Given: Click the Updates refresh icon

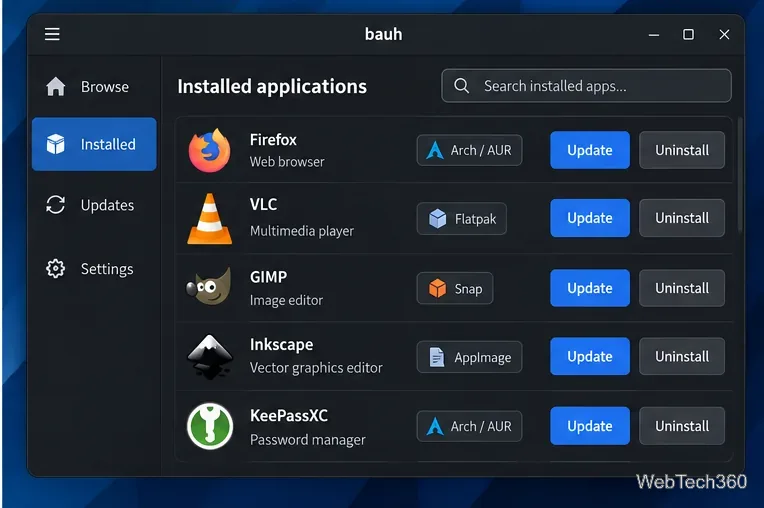Looking at the screenshot, I should click(x=56, y=205).
